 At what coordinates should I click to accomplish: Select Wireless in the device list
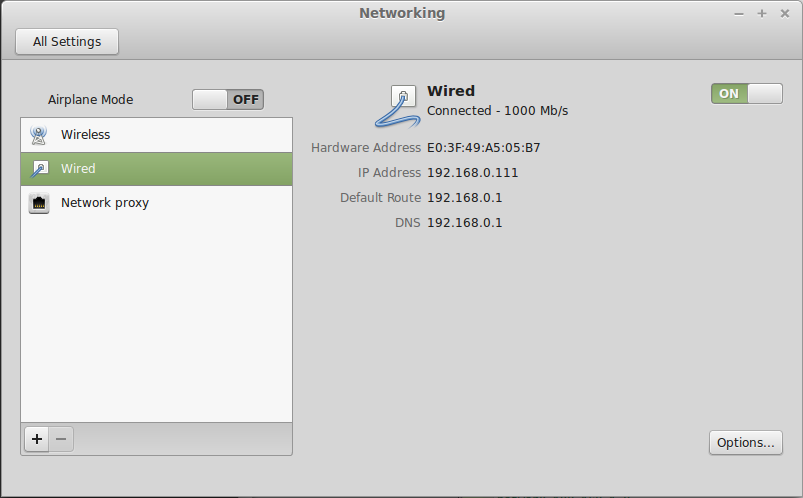(157, 135)
